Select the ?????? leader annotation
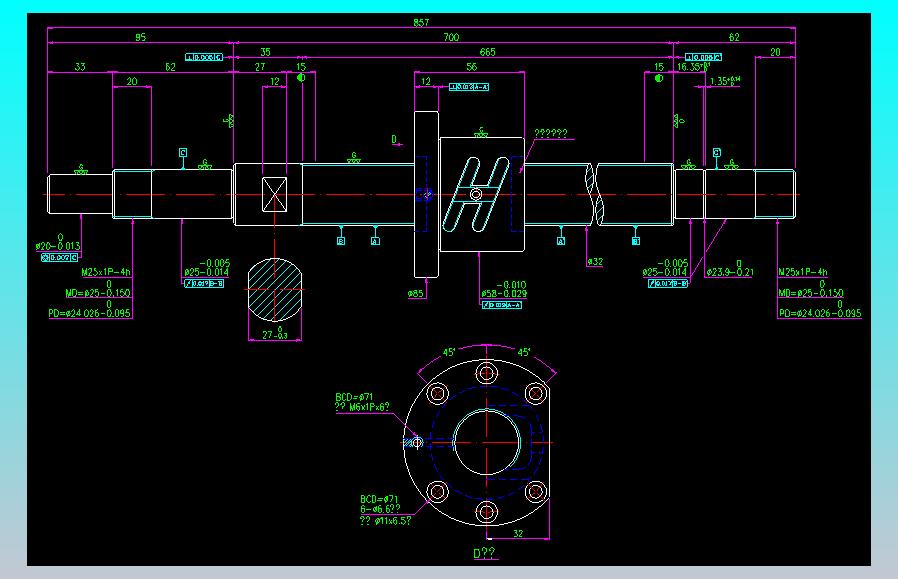Screen dimensions: 898x579 point(551,133)
